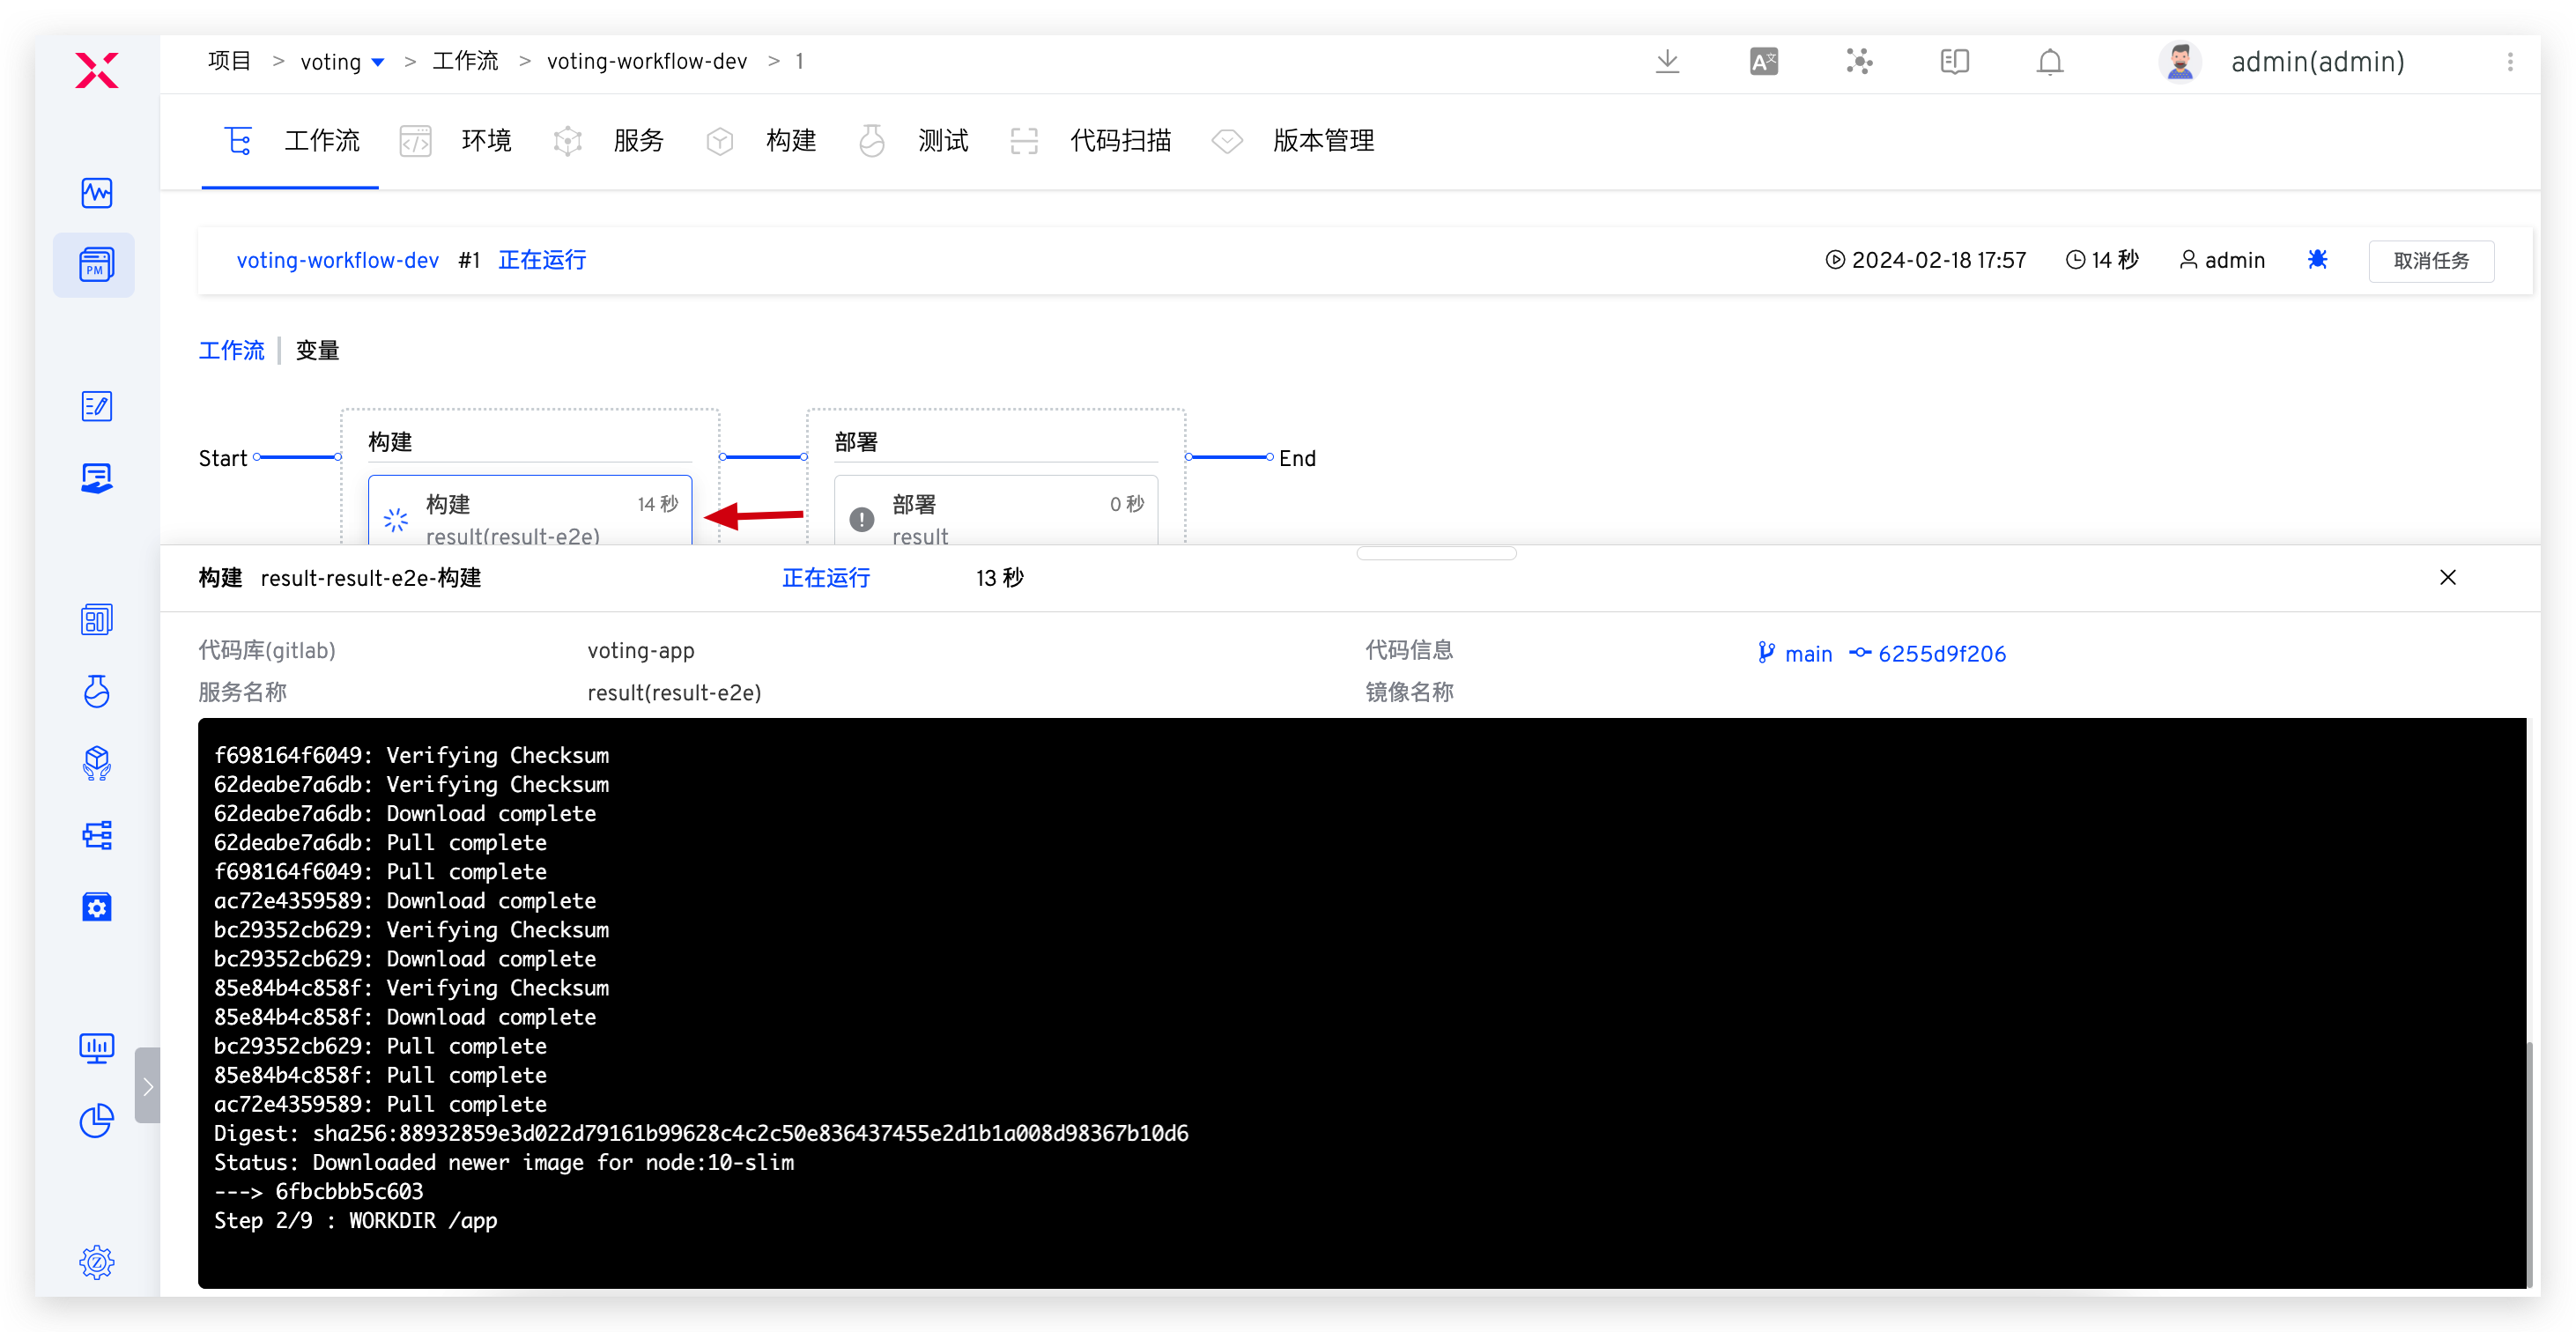The image size is (2576, 1332).
Task: Open the pie chart statistics icon
Action: (96, 1121)
